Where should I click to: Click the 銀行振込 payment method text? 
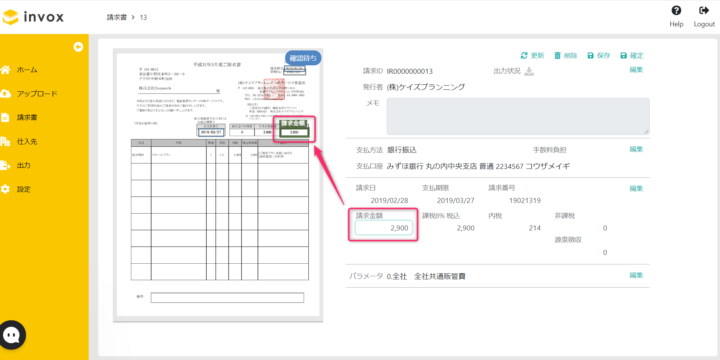tap(402, 150)
